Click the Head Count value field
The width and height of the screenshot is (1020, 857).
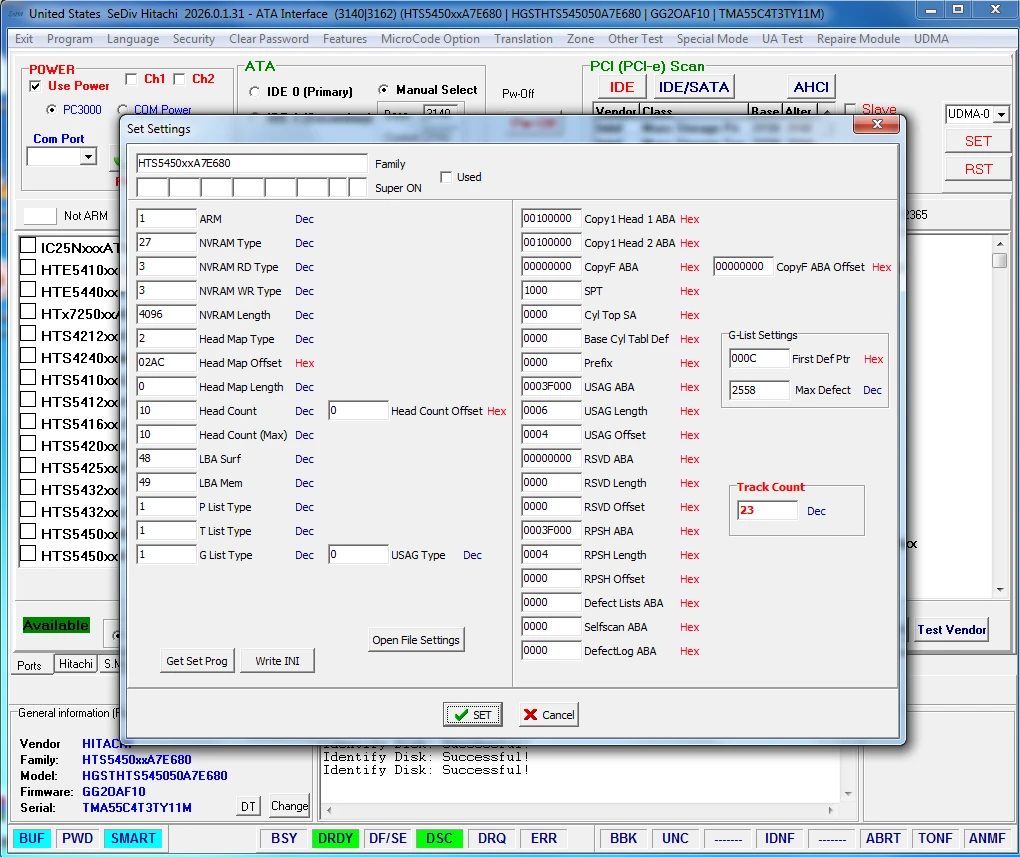(166, 411)
